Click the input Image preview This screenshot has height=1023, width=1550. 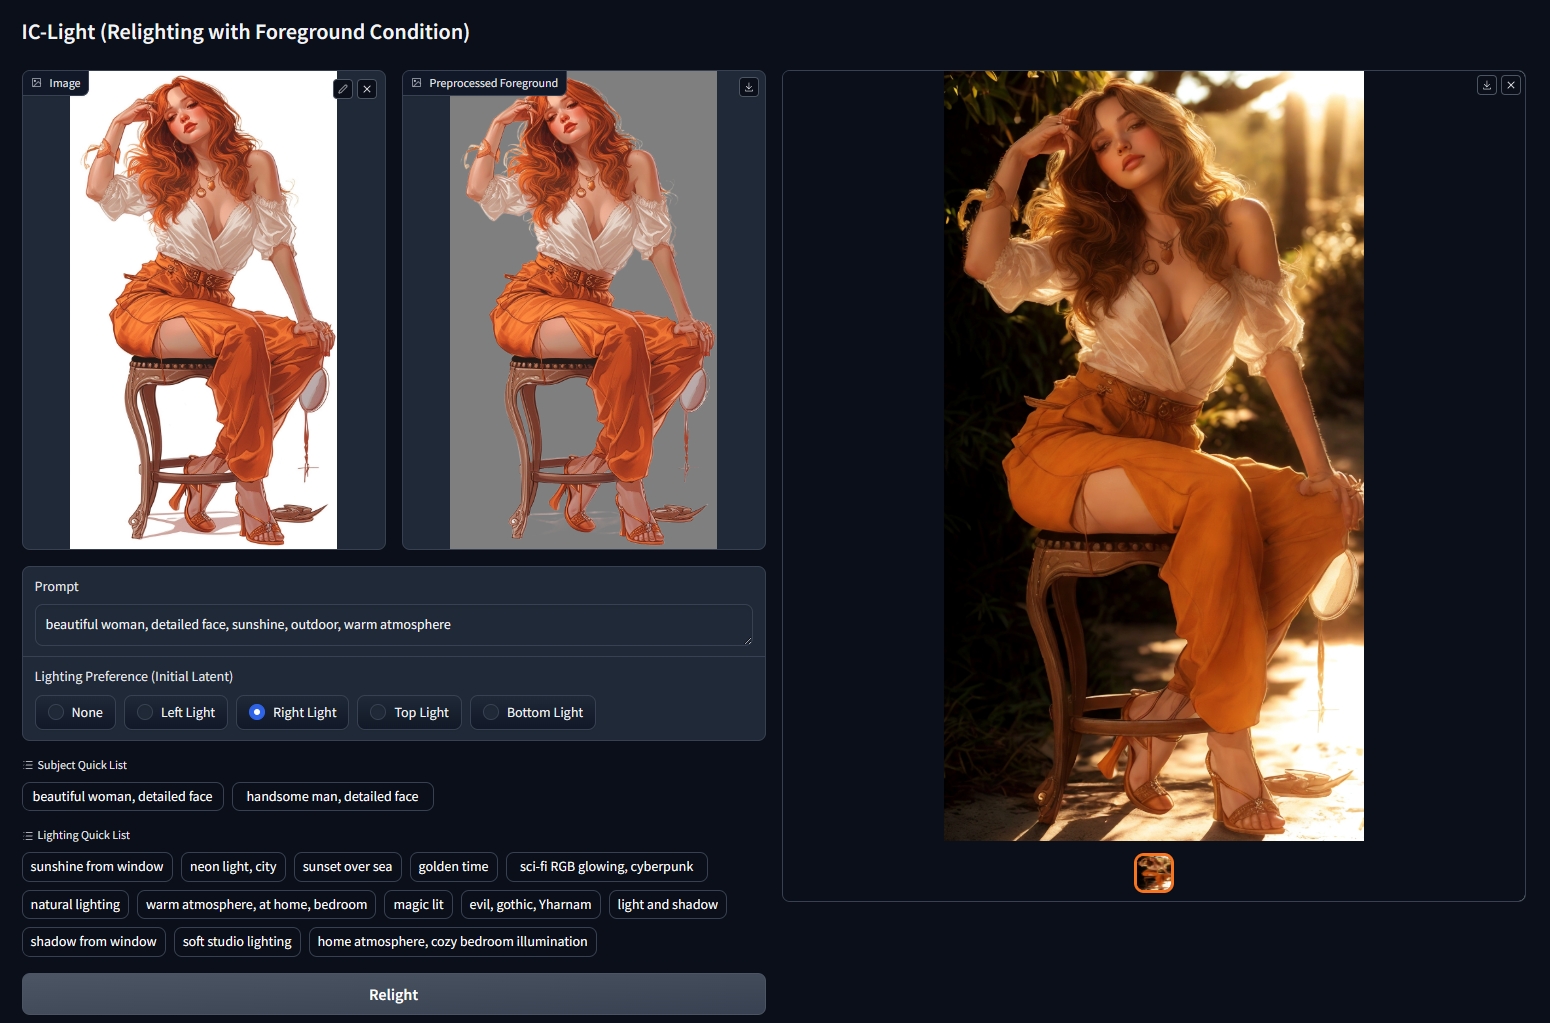pyautogui.click(x=203, y=310)
